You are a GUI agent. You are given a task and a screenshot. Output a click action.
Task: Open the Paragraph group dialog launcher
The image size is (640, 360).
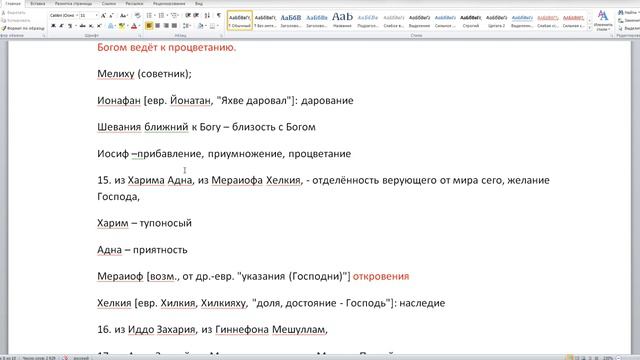click(x=222, y=36)
